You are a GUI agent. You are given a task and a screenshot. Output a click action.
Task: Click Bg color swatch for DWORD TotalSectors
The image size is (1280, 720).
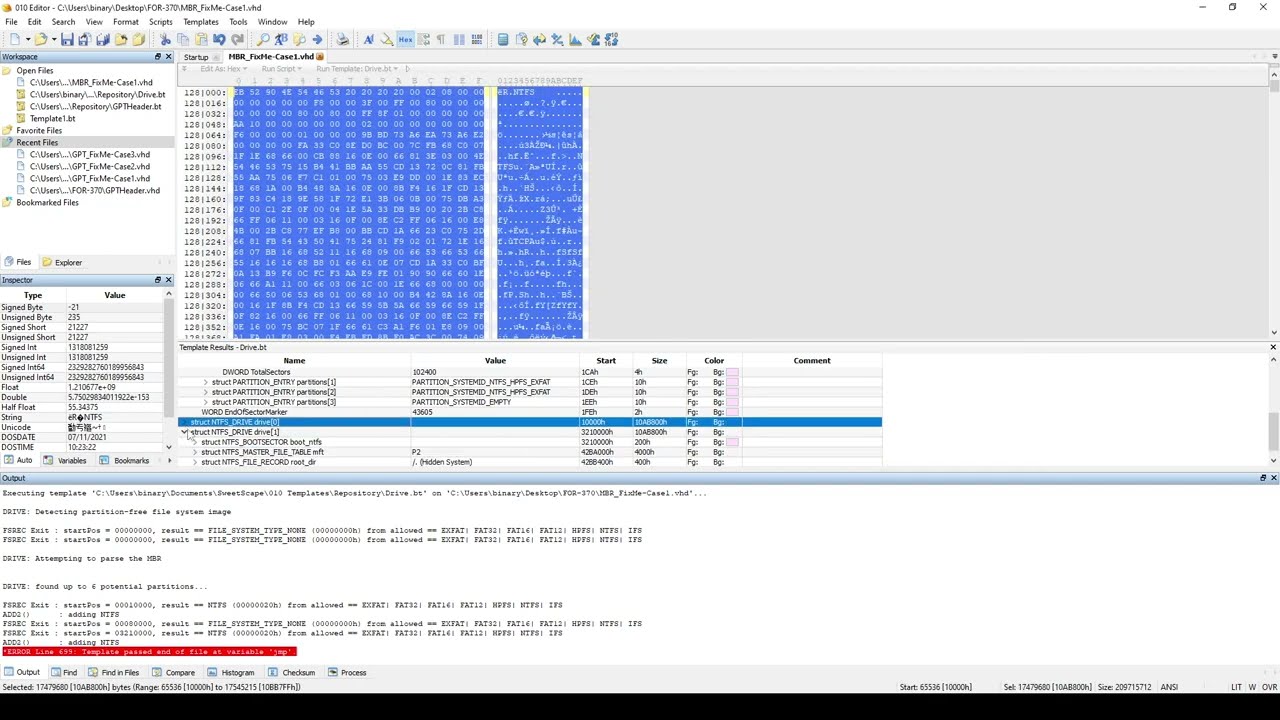tap(732, 372)
